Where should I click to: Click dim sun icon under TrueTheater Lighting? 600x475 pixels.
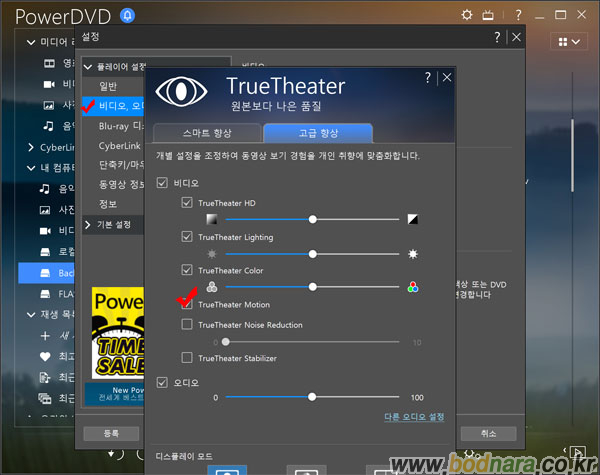(x=212, y=254)
